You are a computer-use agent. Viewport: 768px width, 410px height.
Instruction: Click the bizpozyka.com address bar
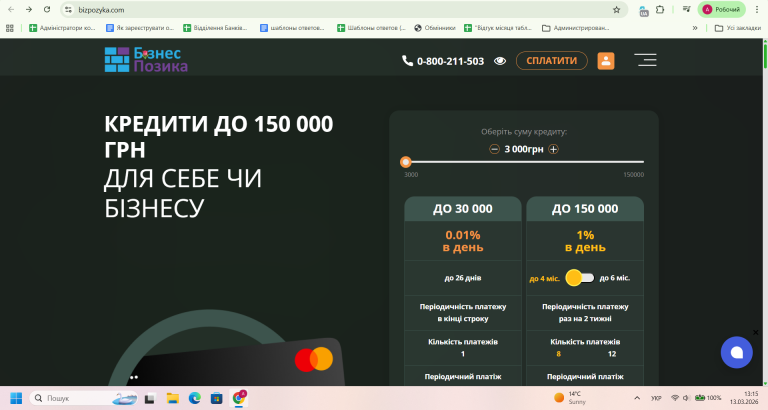[343, 10]
